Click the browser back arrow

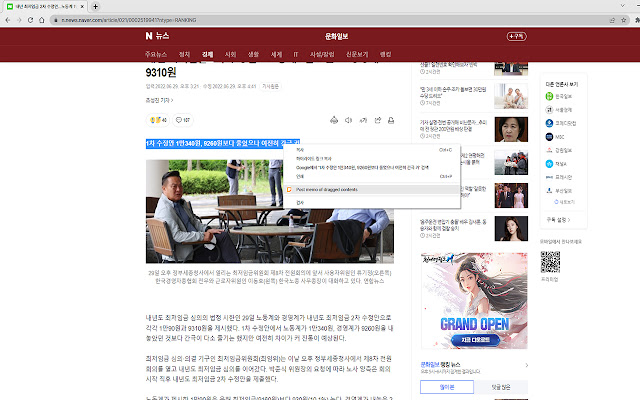tap(8, 20)
